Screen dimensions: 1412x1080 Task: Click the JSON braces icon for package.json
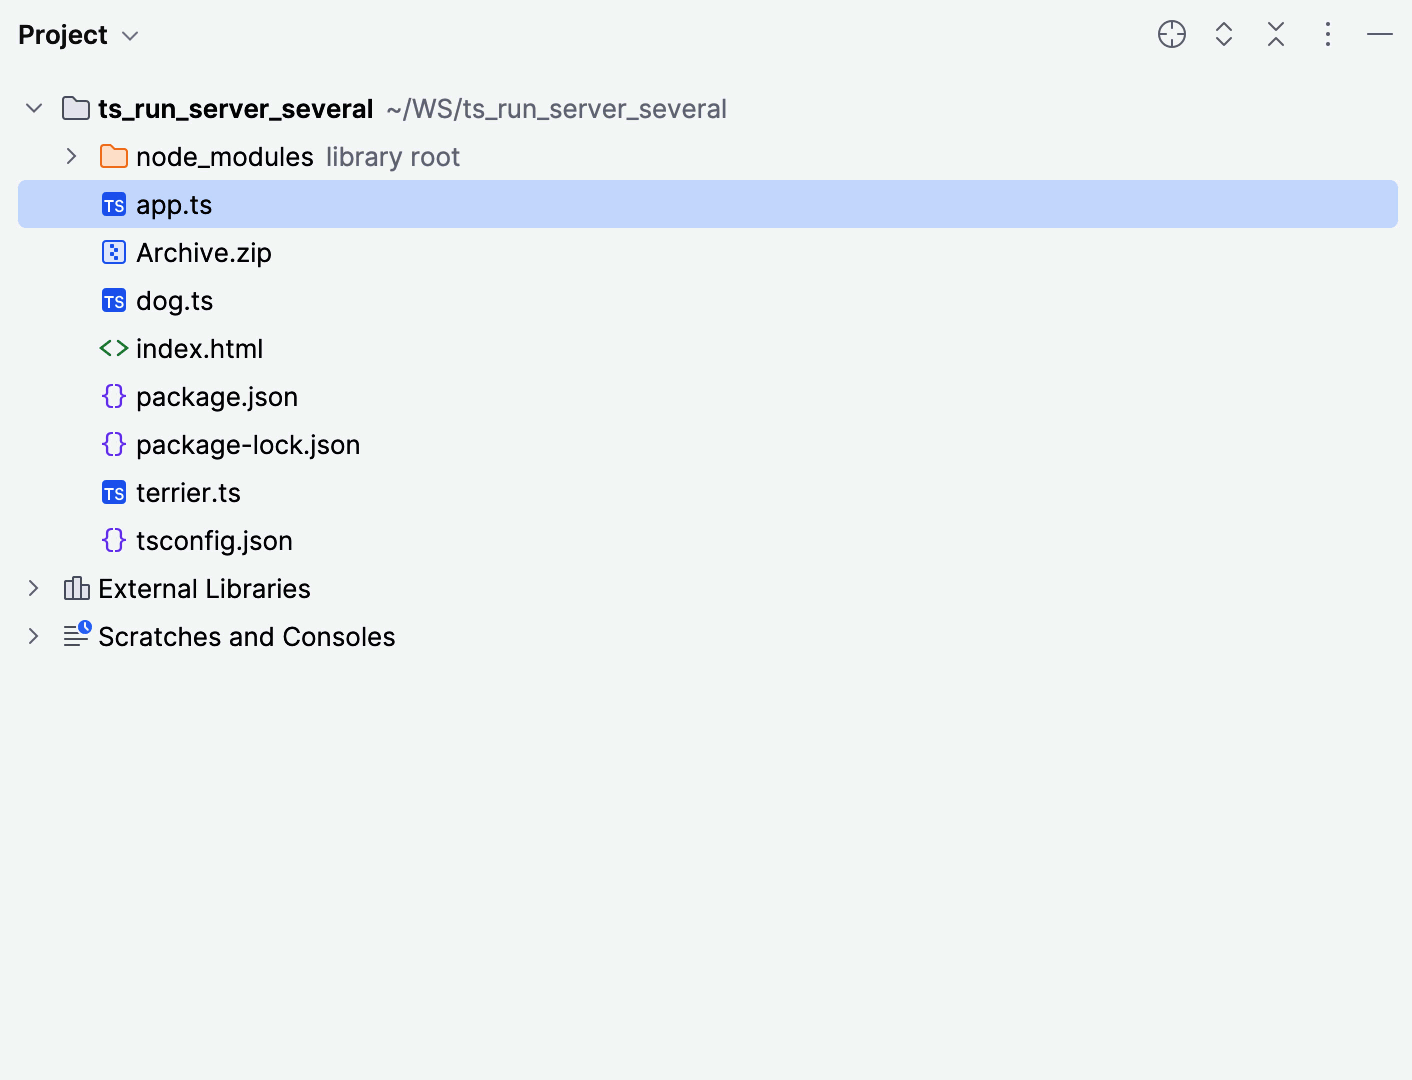point(113,396)
